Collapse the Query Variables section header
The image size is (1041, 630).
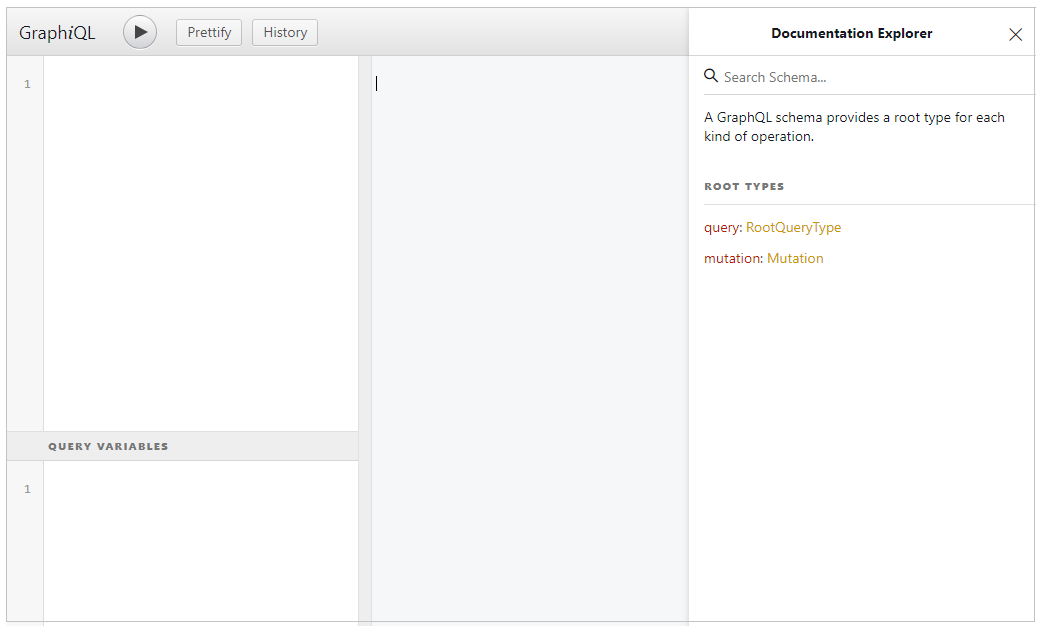[108, 446]
